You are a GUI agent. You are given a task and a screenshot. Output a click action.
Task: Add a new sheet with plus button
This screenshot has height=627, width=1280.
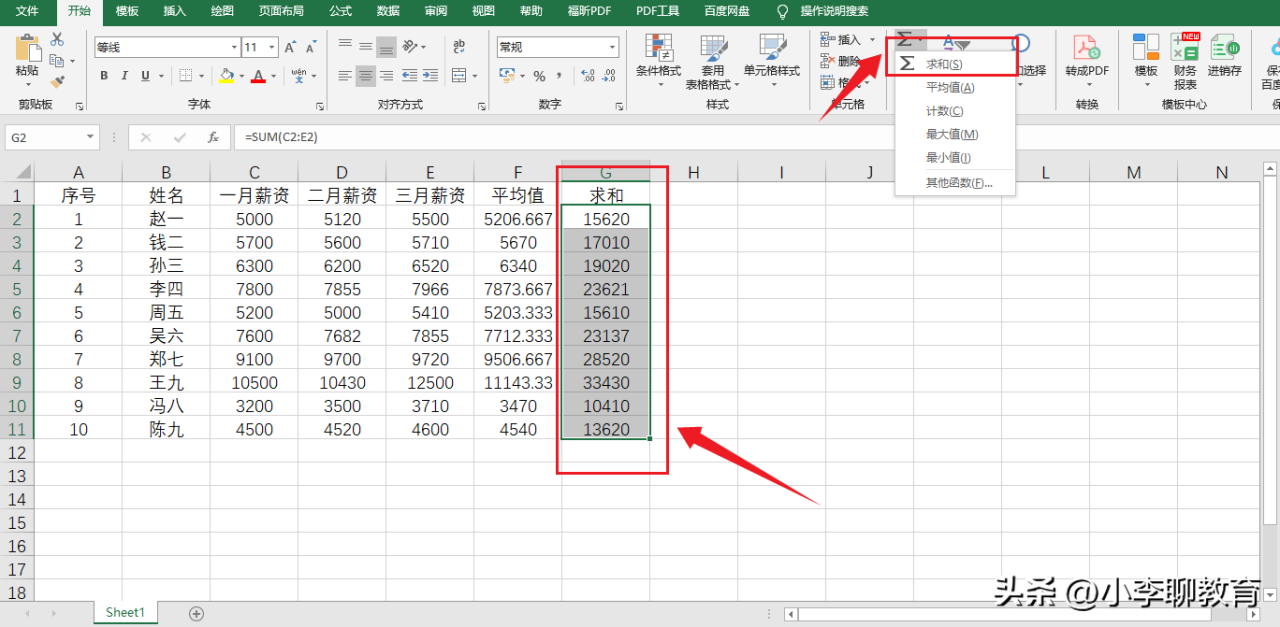pos(197,613)
